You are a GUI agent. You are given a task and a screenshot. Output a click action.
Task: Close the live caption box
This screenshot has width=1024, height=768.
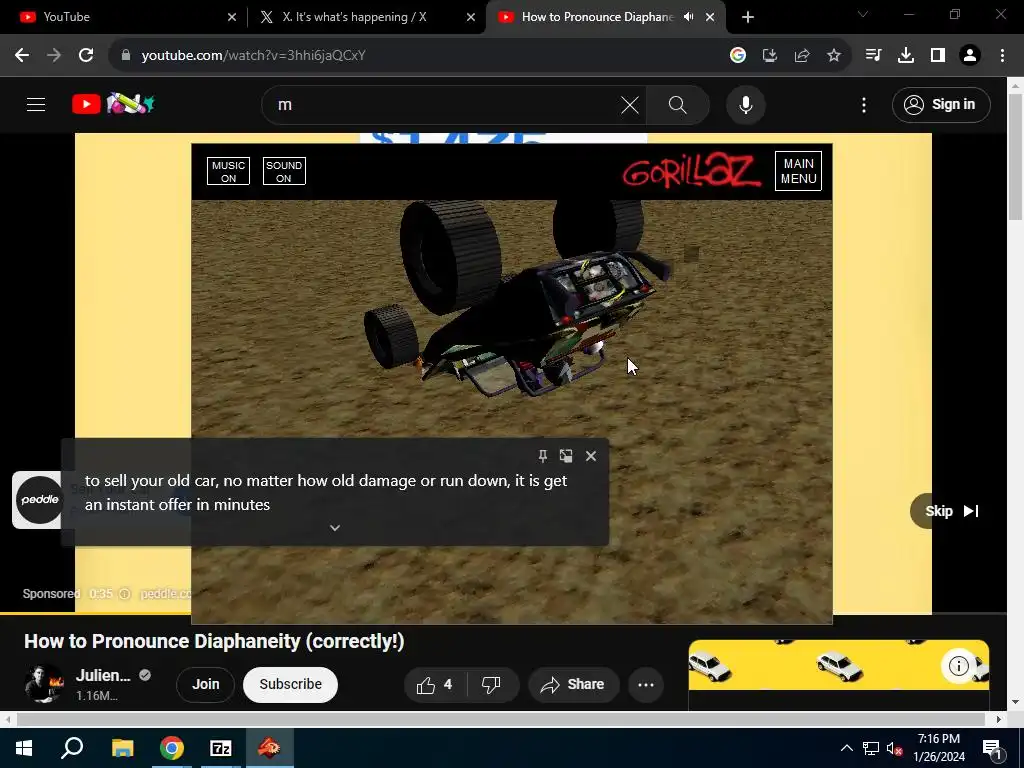click(x=591, y=456)
